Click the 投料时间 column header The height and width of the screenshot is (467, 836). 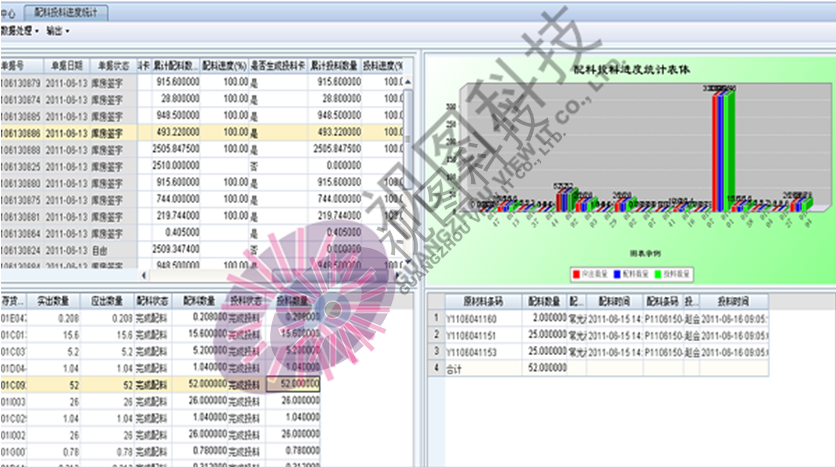pyautogui.click(x=734, y=302)
